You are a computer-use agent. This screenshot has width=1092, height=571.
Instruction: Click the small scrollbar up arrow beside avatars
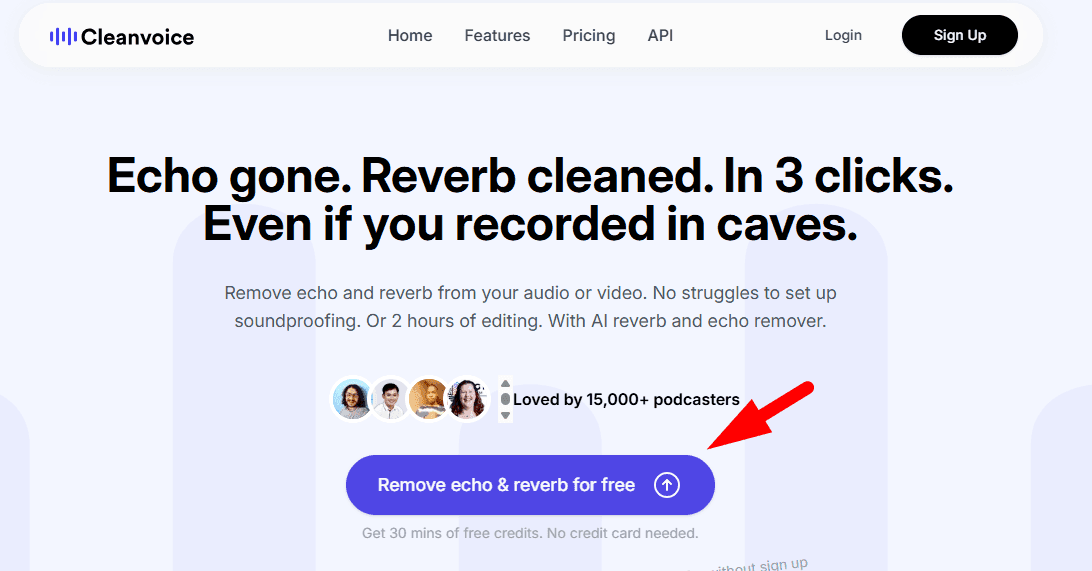coord(505,383)
